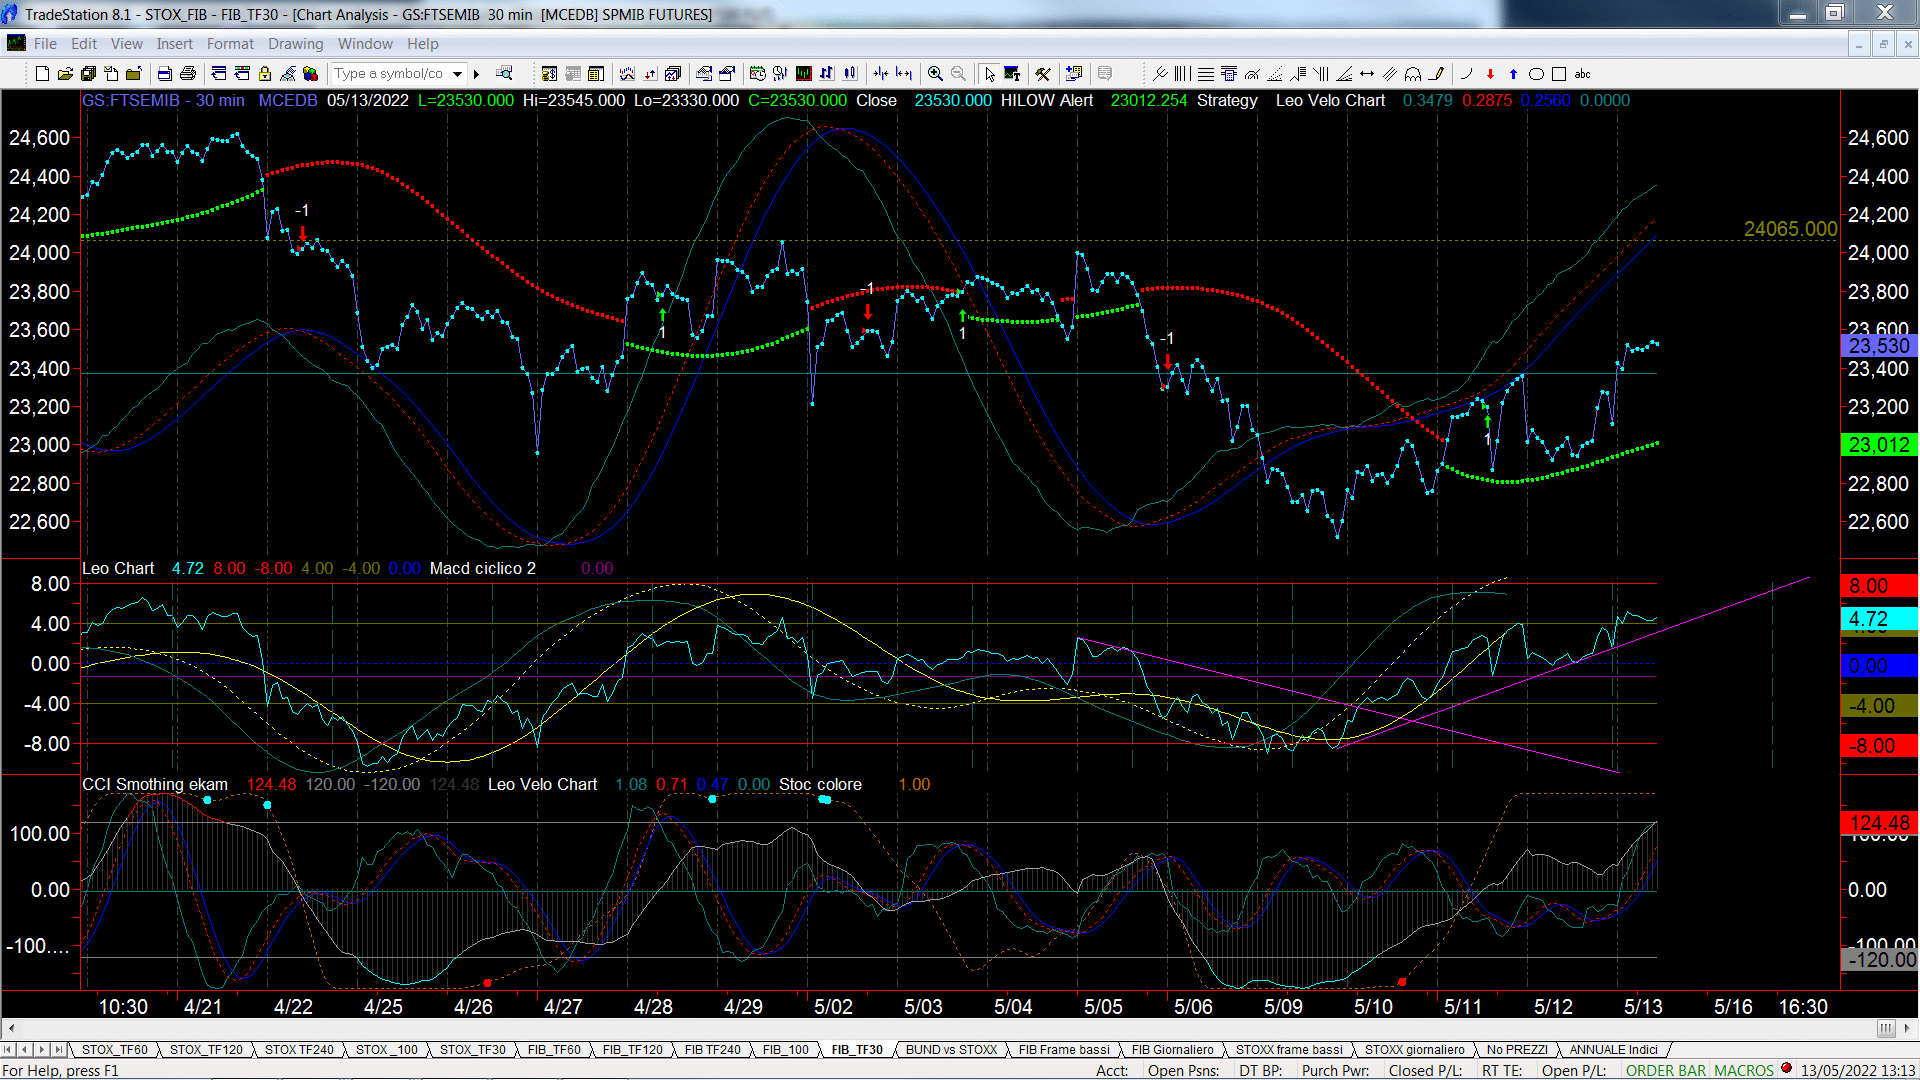Select the horizontal lines drawing tool
Screen dimensions: 1920x1080
(x=1206, y=74)
